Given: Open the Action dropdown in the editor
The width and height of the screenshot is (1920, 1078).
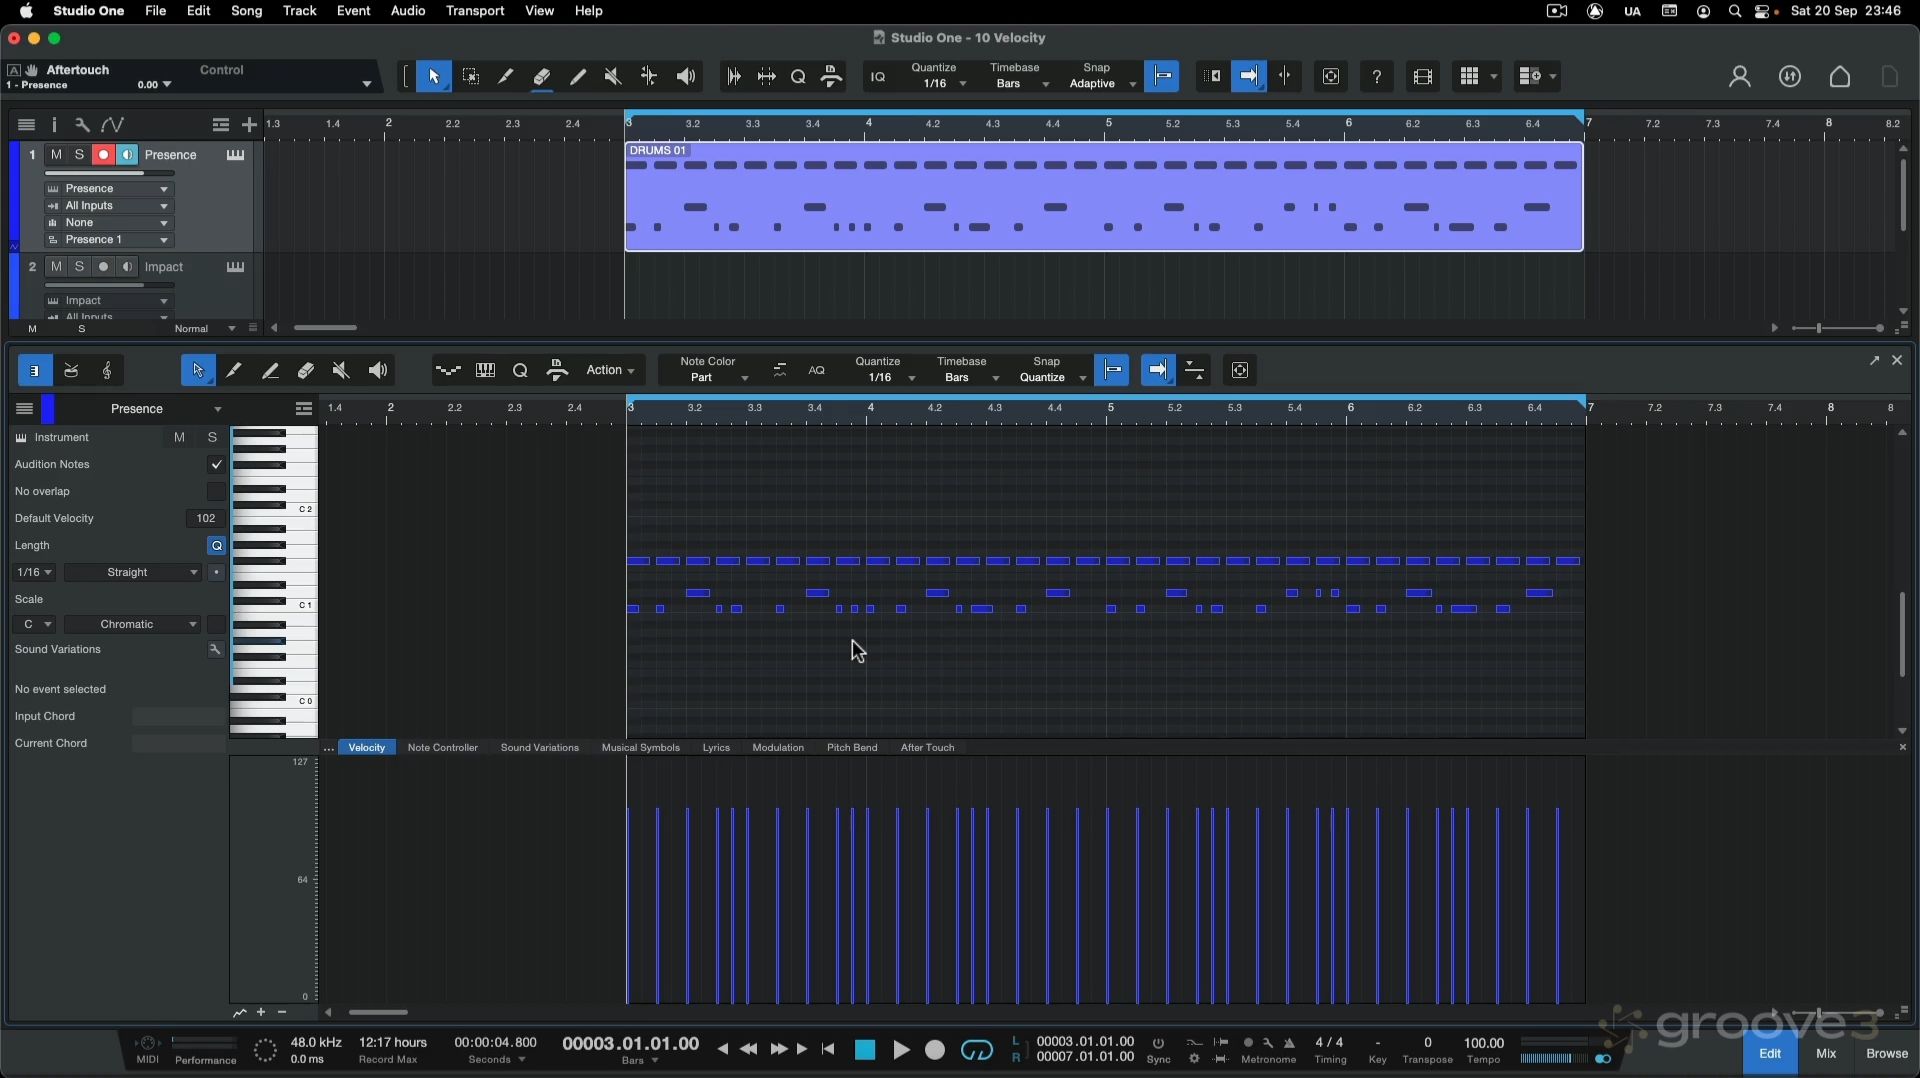Looking at the screenshot, I should 611,371.
